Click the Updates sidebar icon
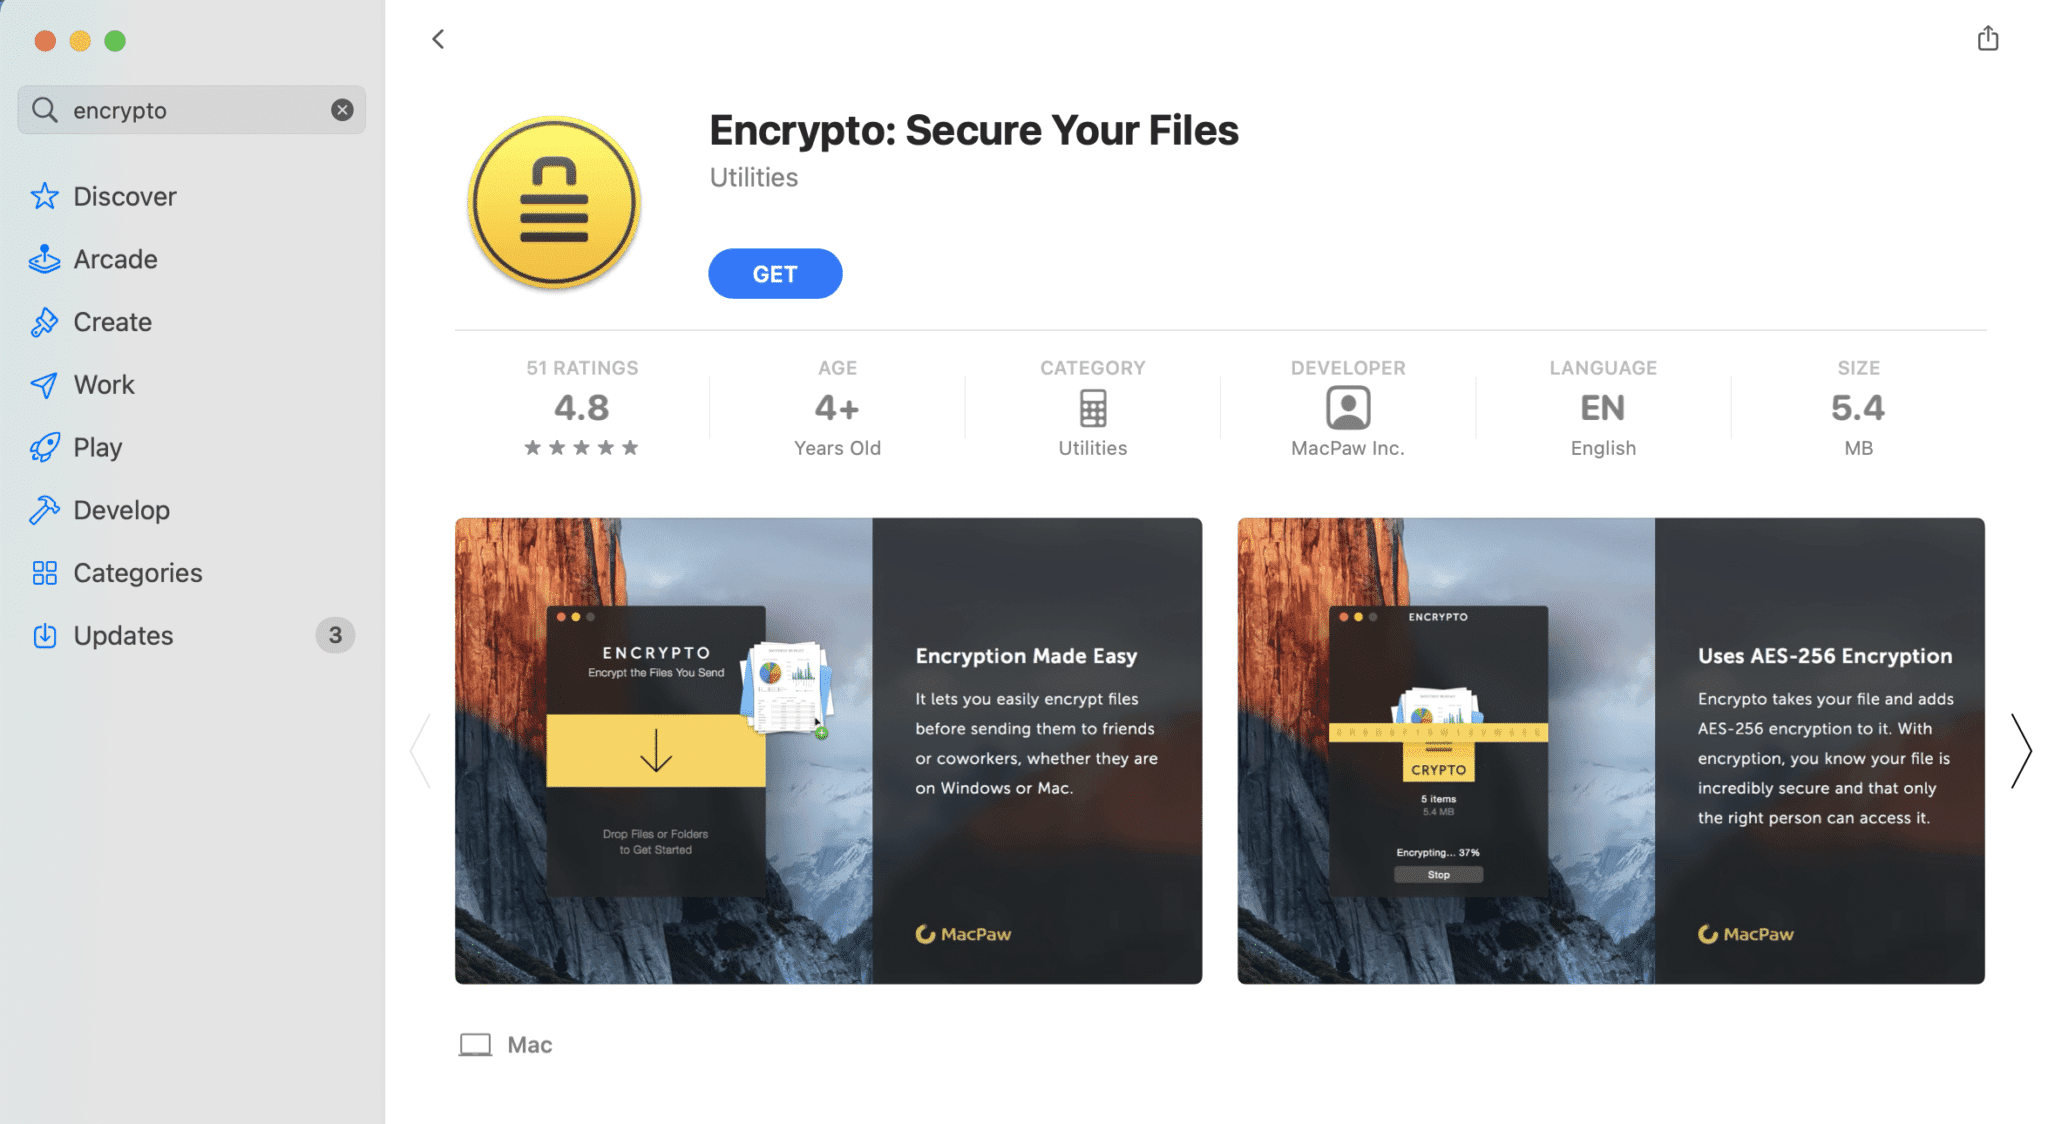 point(46,635)
